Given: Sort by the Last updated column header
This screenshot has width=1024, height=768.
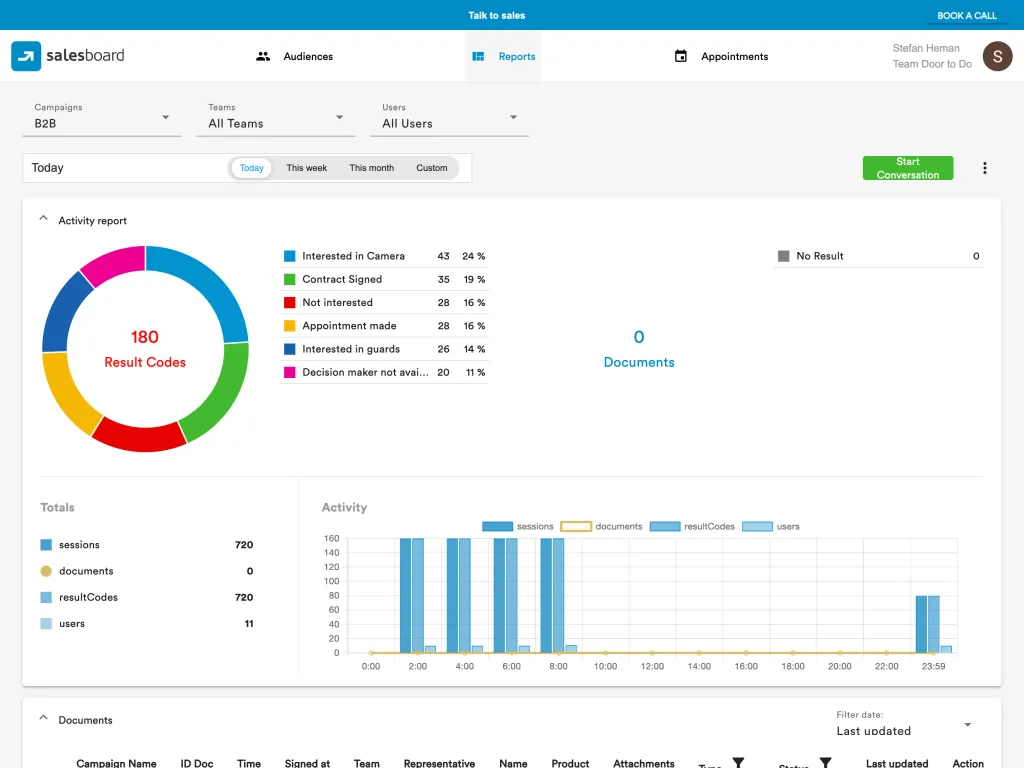Looking at the screenshot, I should pyautogui.click(x=897, y=763).
